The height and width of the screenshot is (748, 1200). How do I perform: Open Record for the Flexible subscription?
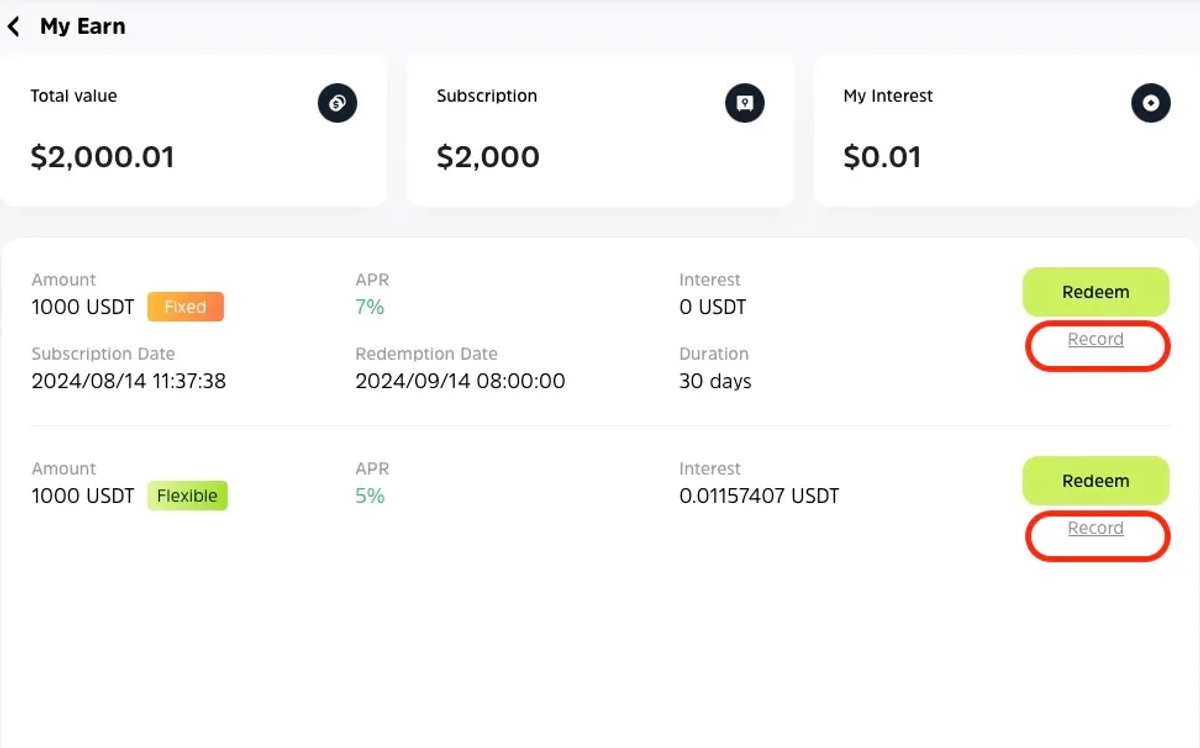[1096, 529]
